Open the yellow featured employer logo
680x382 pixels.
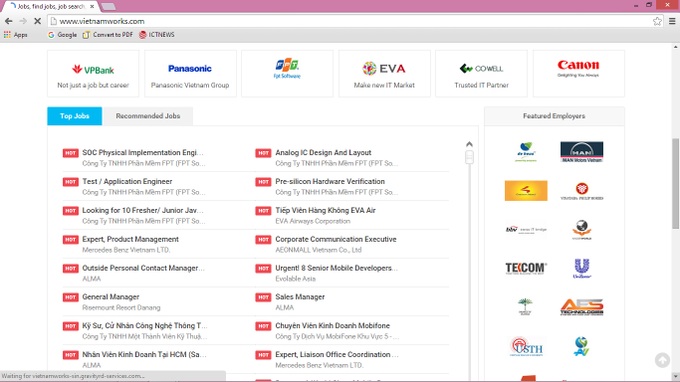[x=526, y=191]
